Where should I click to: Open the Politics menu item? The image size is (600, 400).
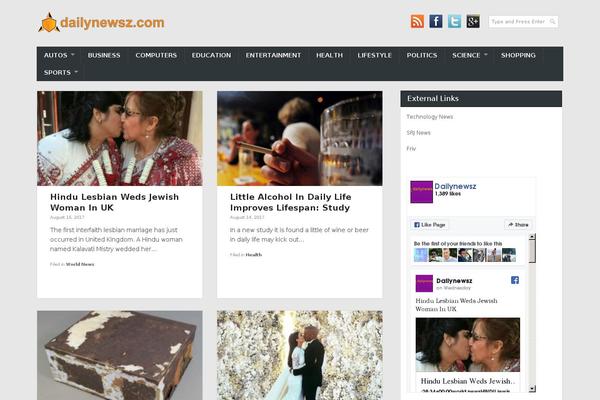[x=422, y=55]
